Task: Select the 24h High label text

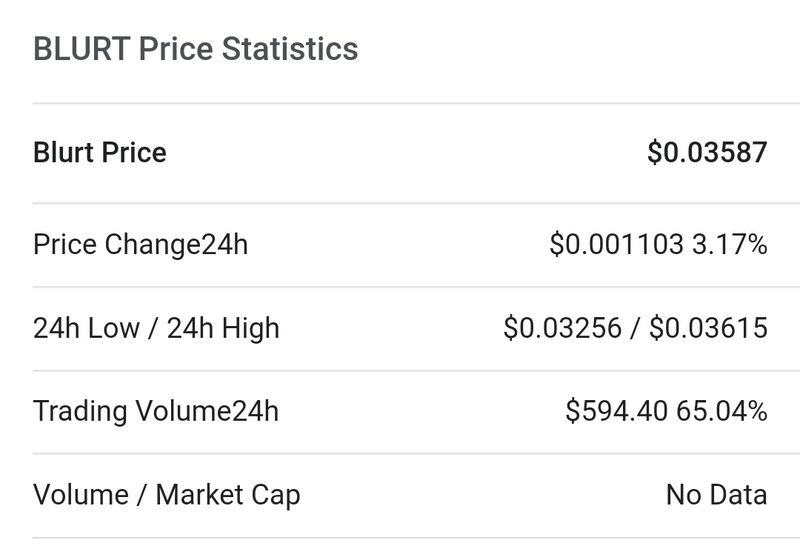Action: [221, 328]
